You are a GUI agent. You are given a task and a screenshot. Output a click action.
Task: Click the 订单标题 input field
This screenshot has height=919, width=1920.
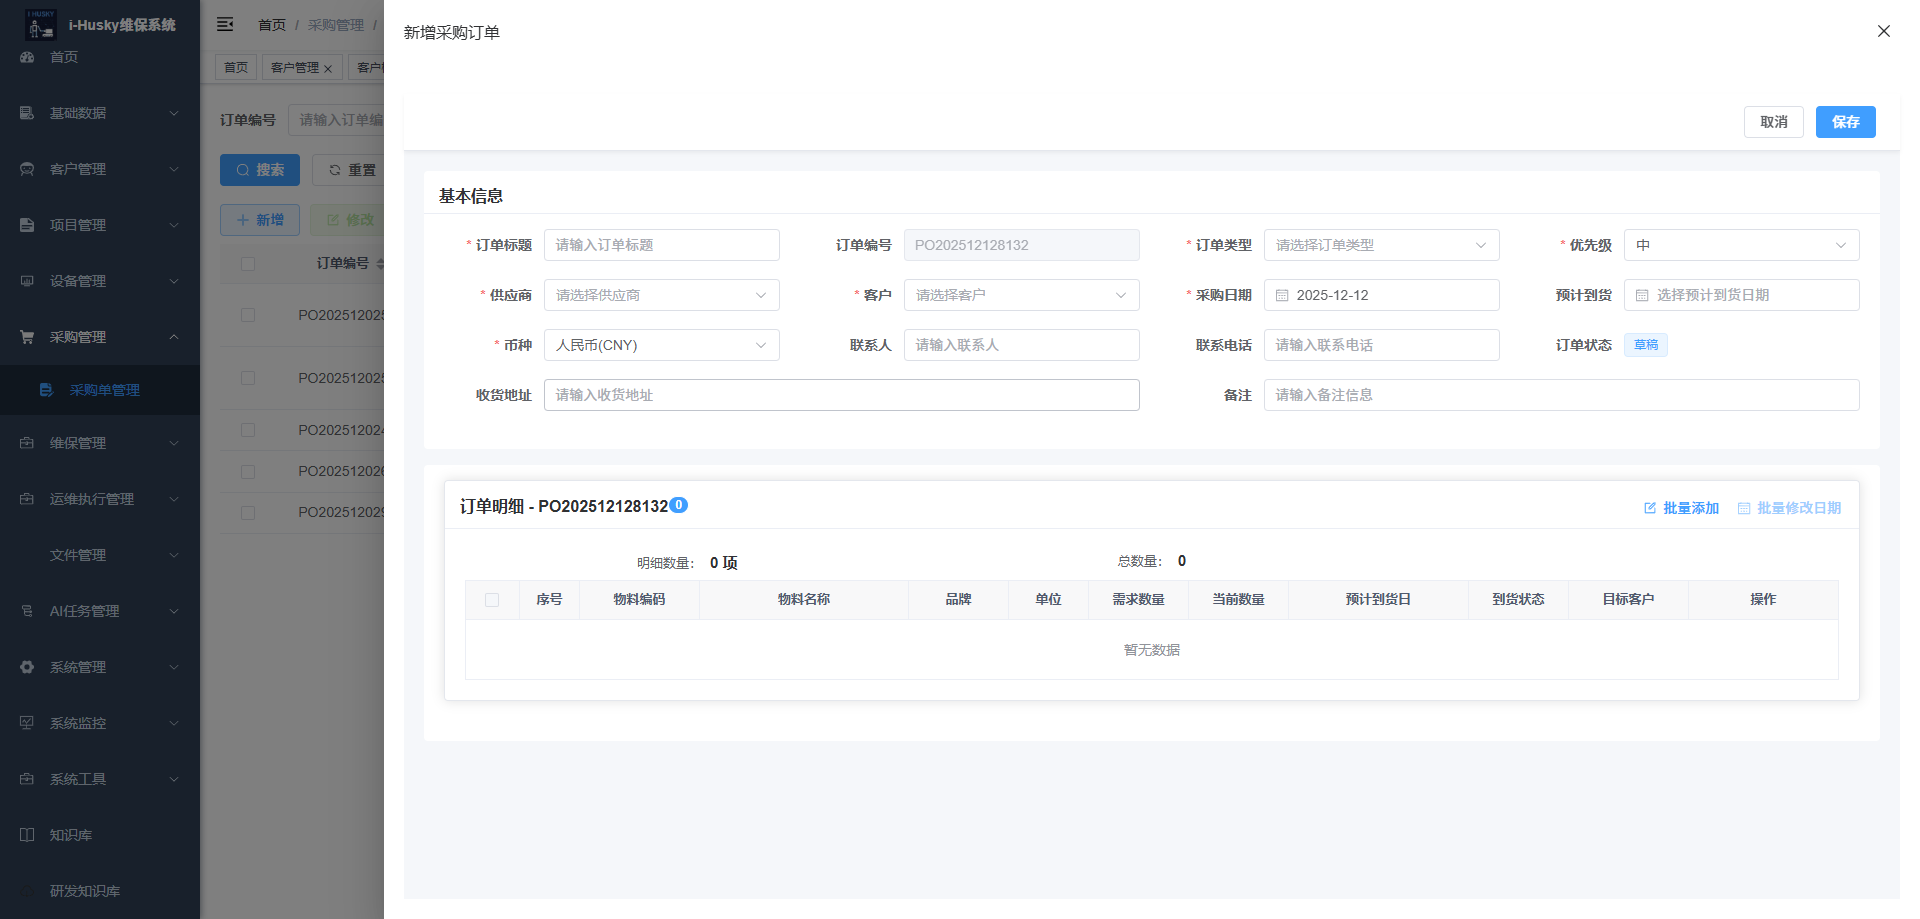pos(661,246)
